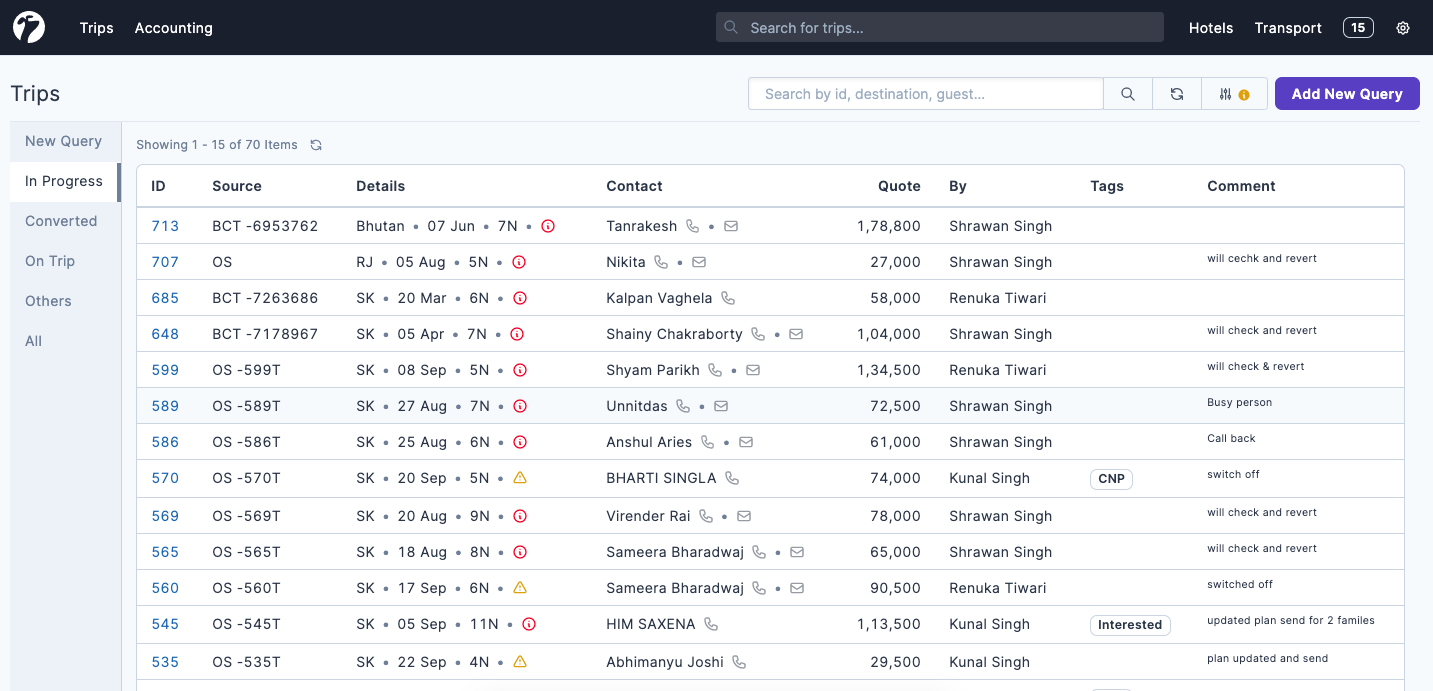Go to Hotels in the top navigation

[1210, 28]
